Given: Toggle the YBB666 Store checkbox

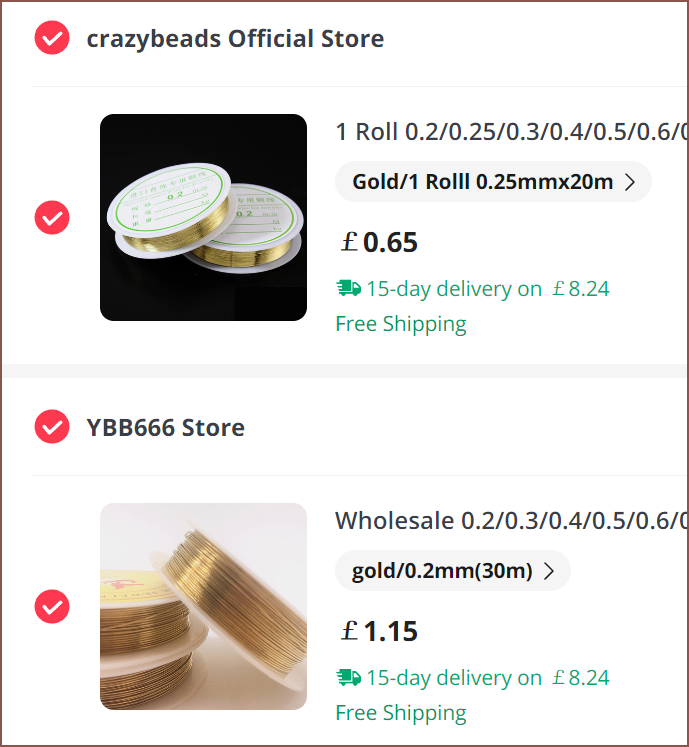Looking at the screenshot, I should coord(52,427).
